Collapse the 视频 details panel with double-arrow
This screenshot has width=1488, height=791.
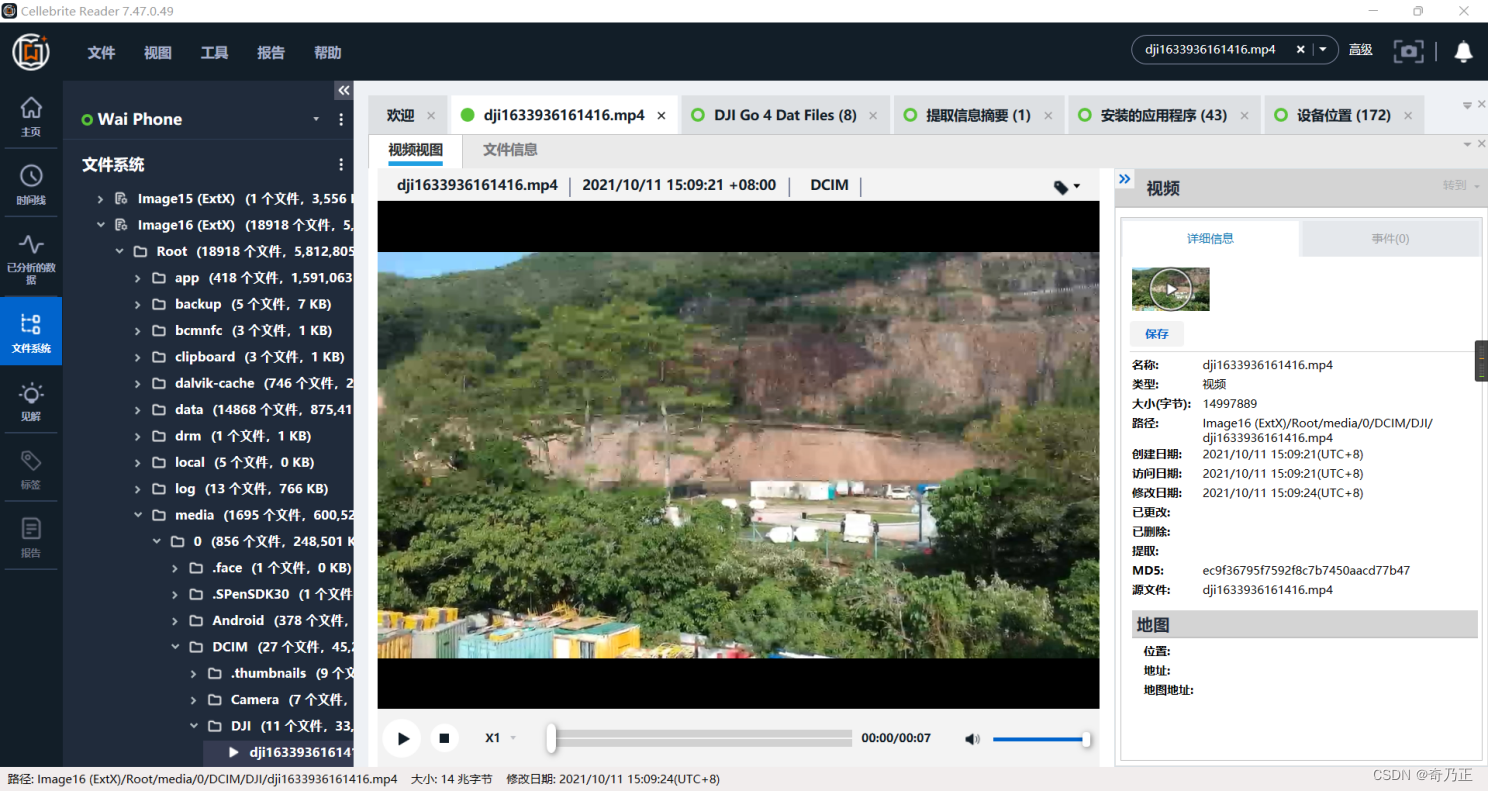1125,179
